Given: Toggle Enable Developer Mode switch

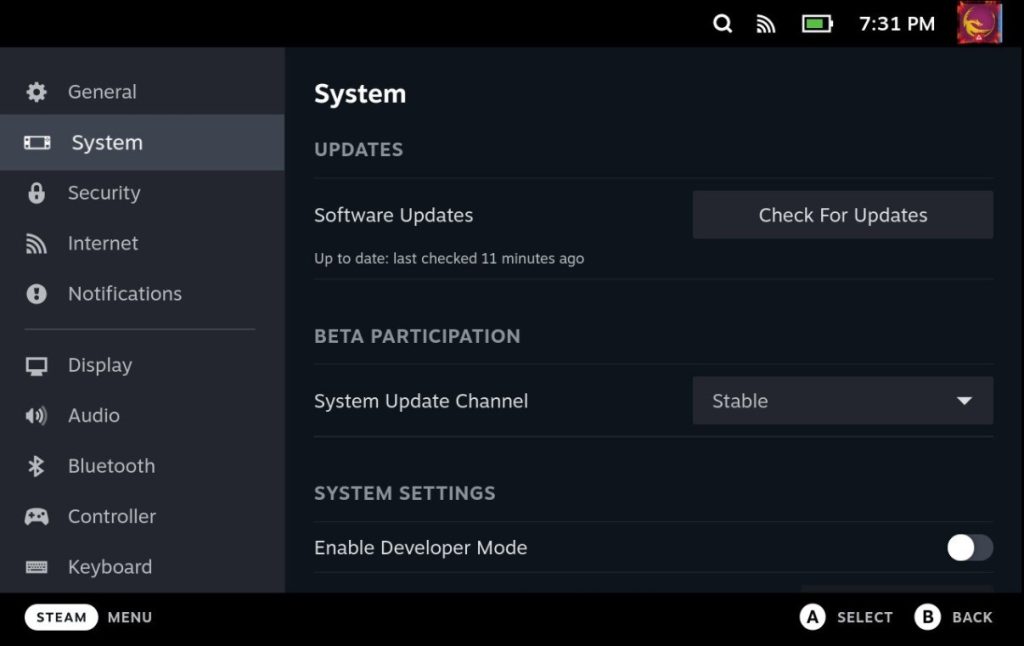Looking at the screenshot, I should click(x=970, y=547).
